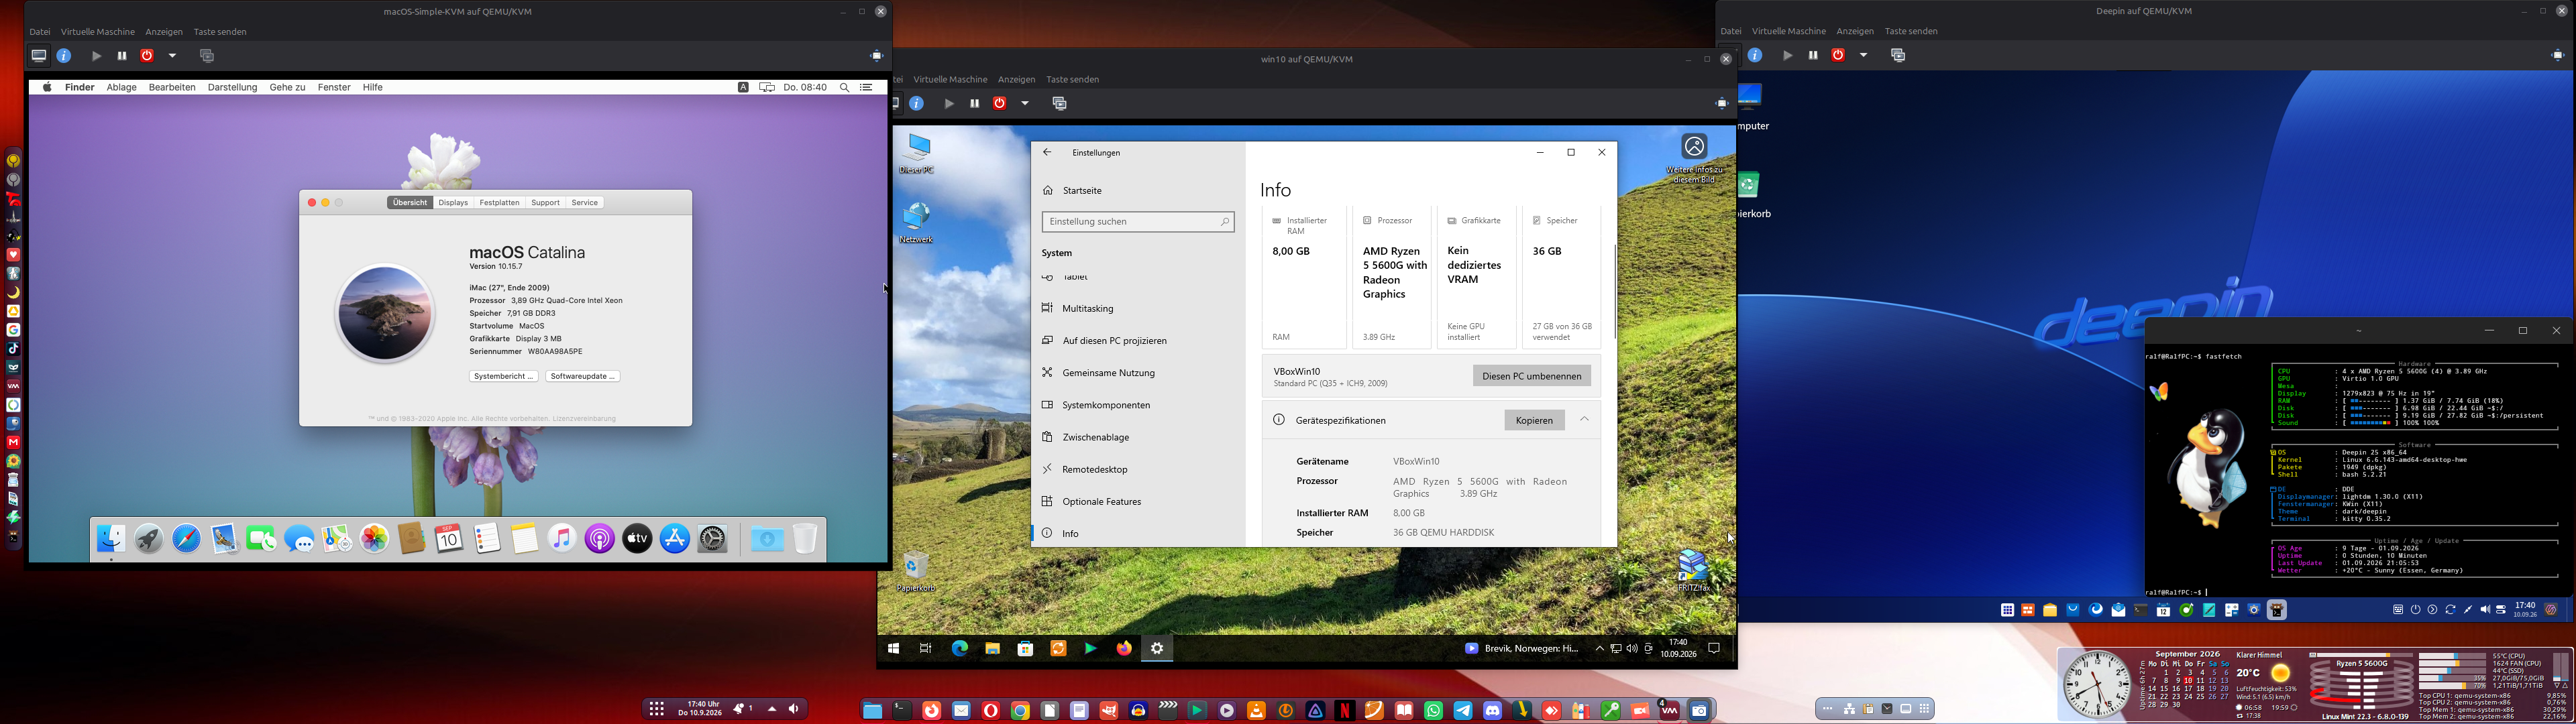This screenshot has width=2576, height=724.
Task: Open the kitty terminal icon in Deepin dock
Action: click(x=2277, y=610)
